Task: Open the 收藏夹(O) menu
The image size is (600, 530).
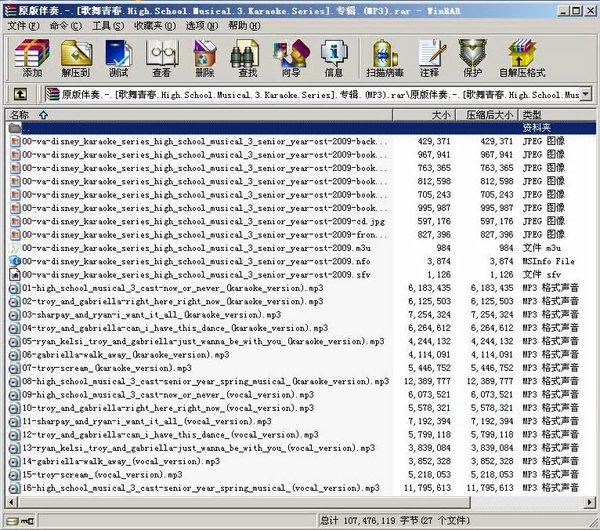Action: (155, 26)
